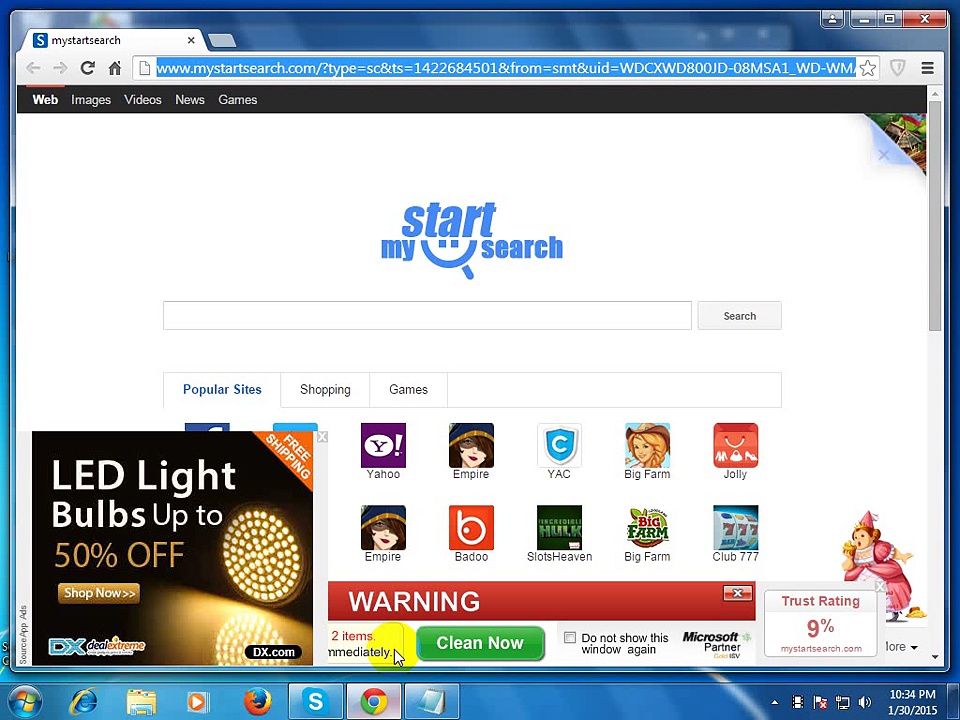Click Shop Now on LED ad
Viewport: 960px width, 720px height.
(99, 593)
